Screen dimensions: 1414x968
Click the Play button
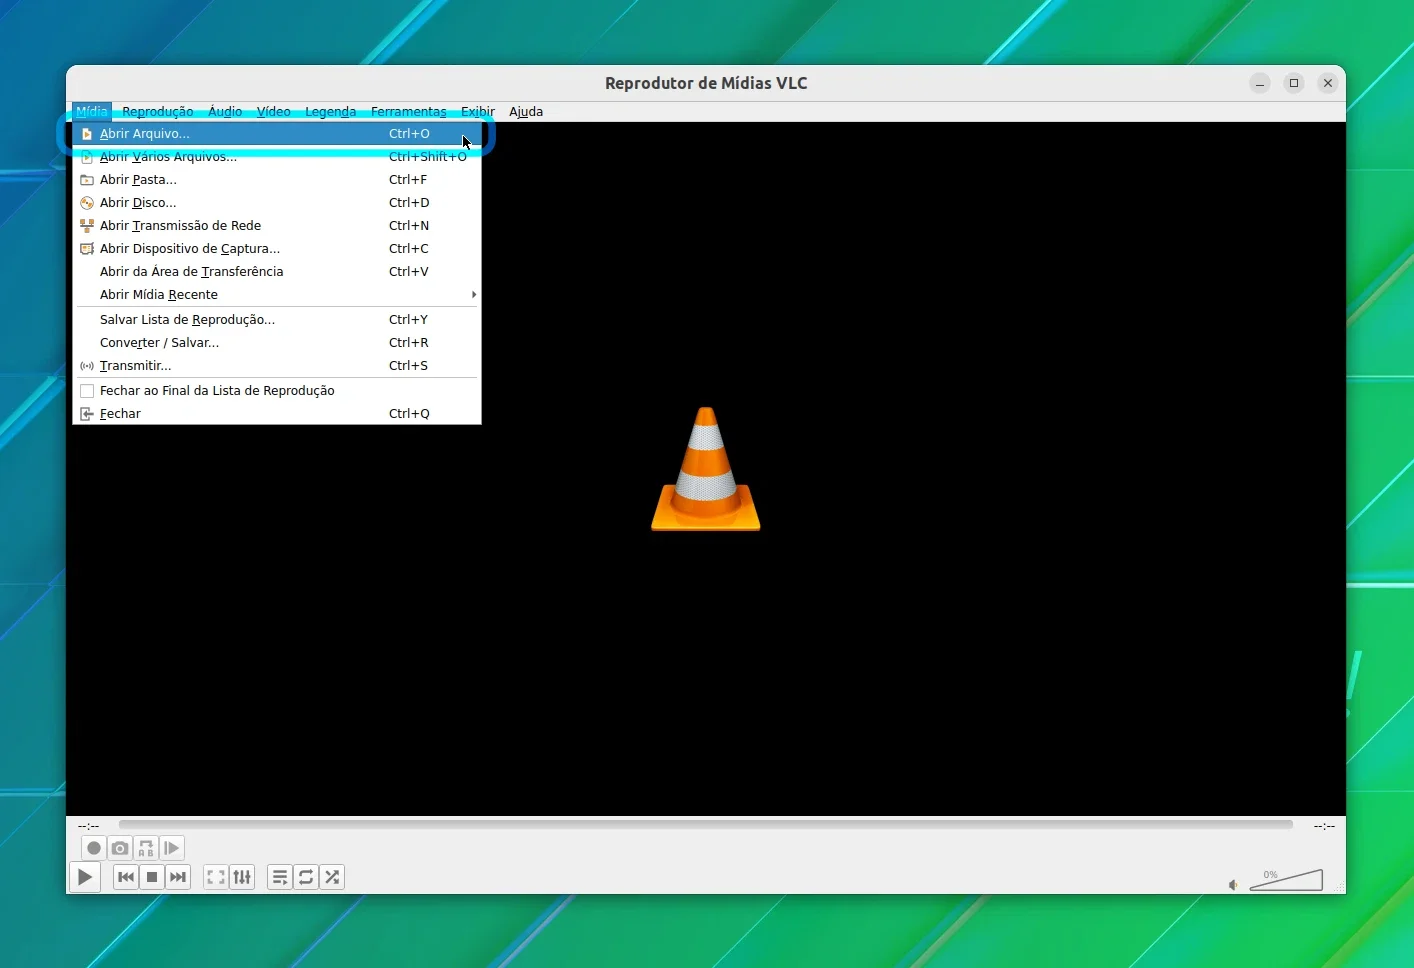pos(85,877)
